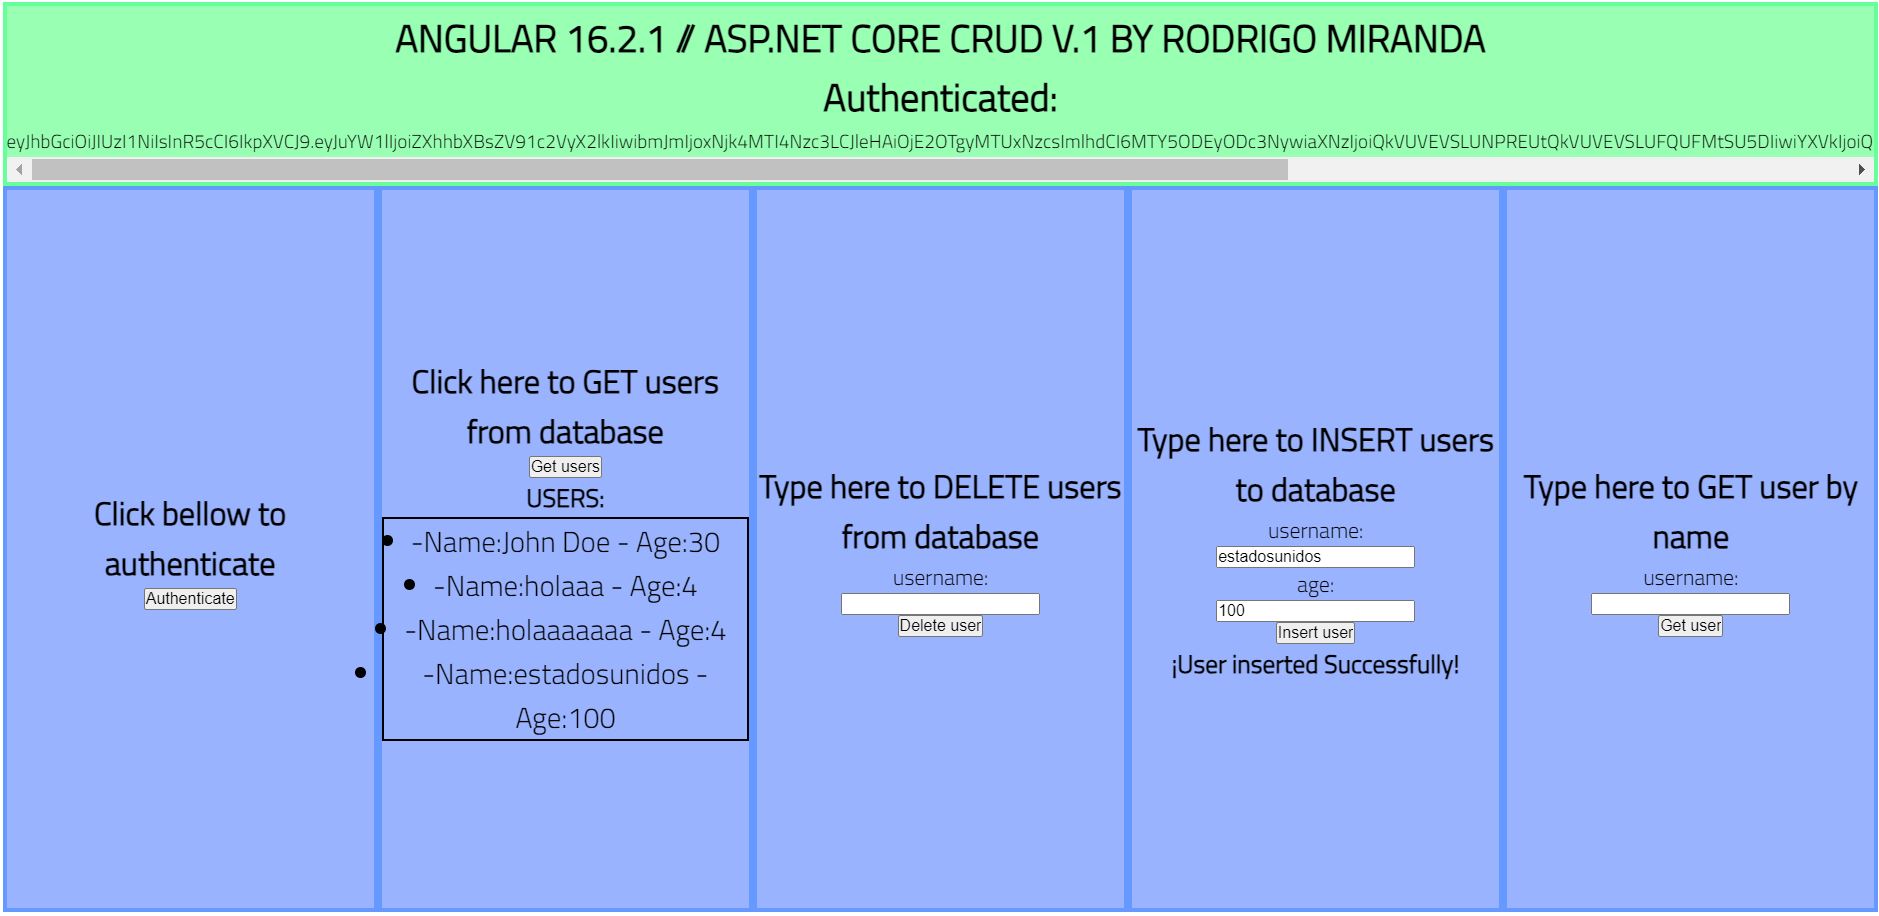Click the USERS: label
Viewport: 1879px width, 916px height.
pyautogui.click(x=565, y=499)
